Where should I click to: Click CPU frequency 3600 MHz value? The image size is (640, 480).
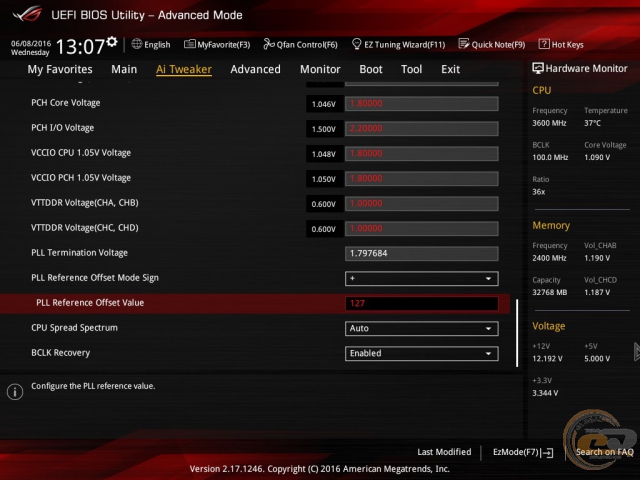click(549, 123)
